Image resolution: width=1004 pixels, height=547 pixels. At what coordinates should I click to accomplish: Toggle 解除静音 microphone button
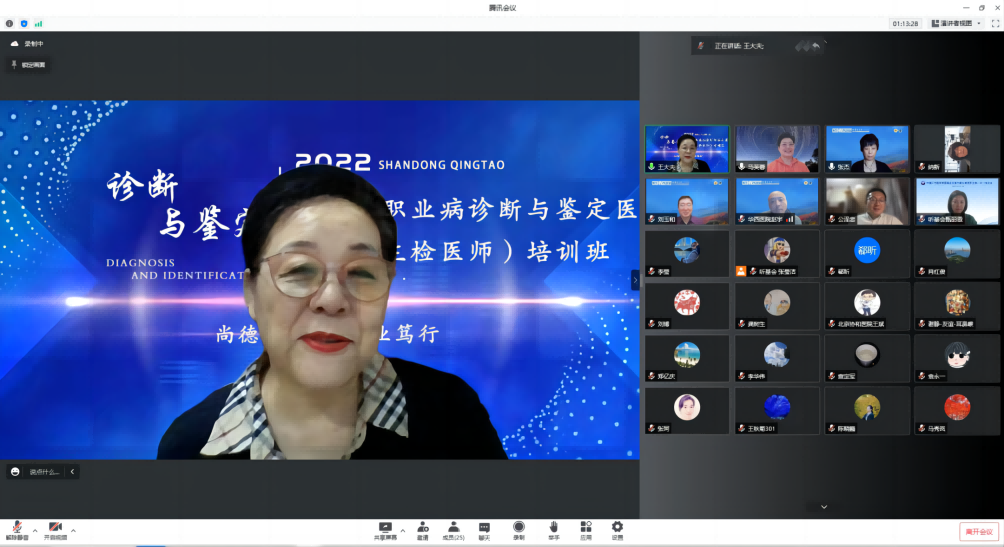17,529
